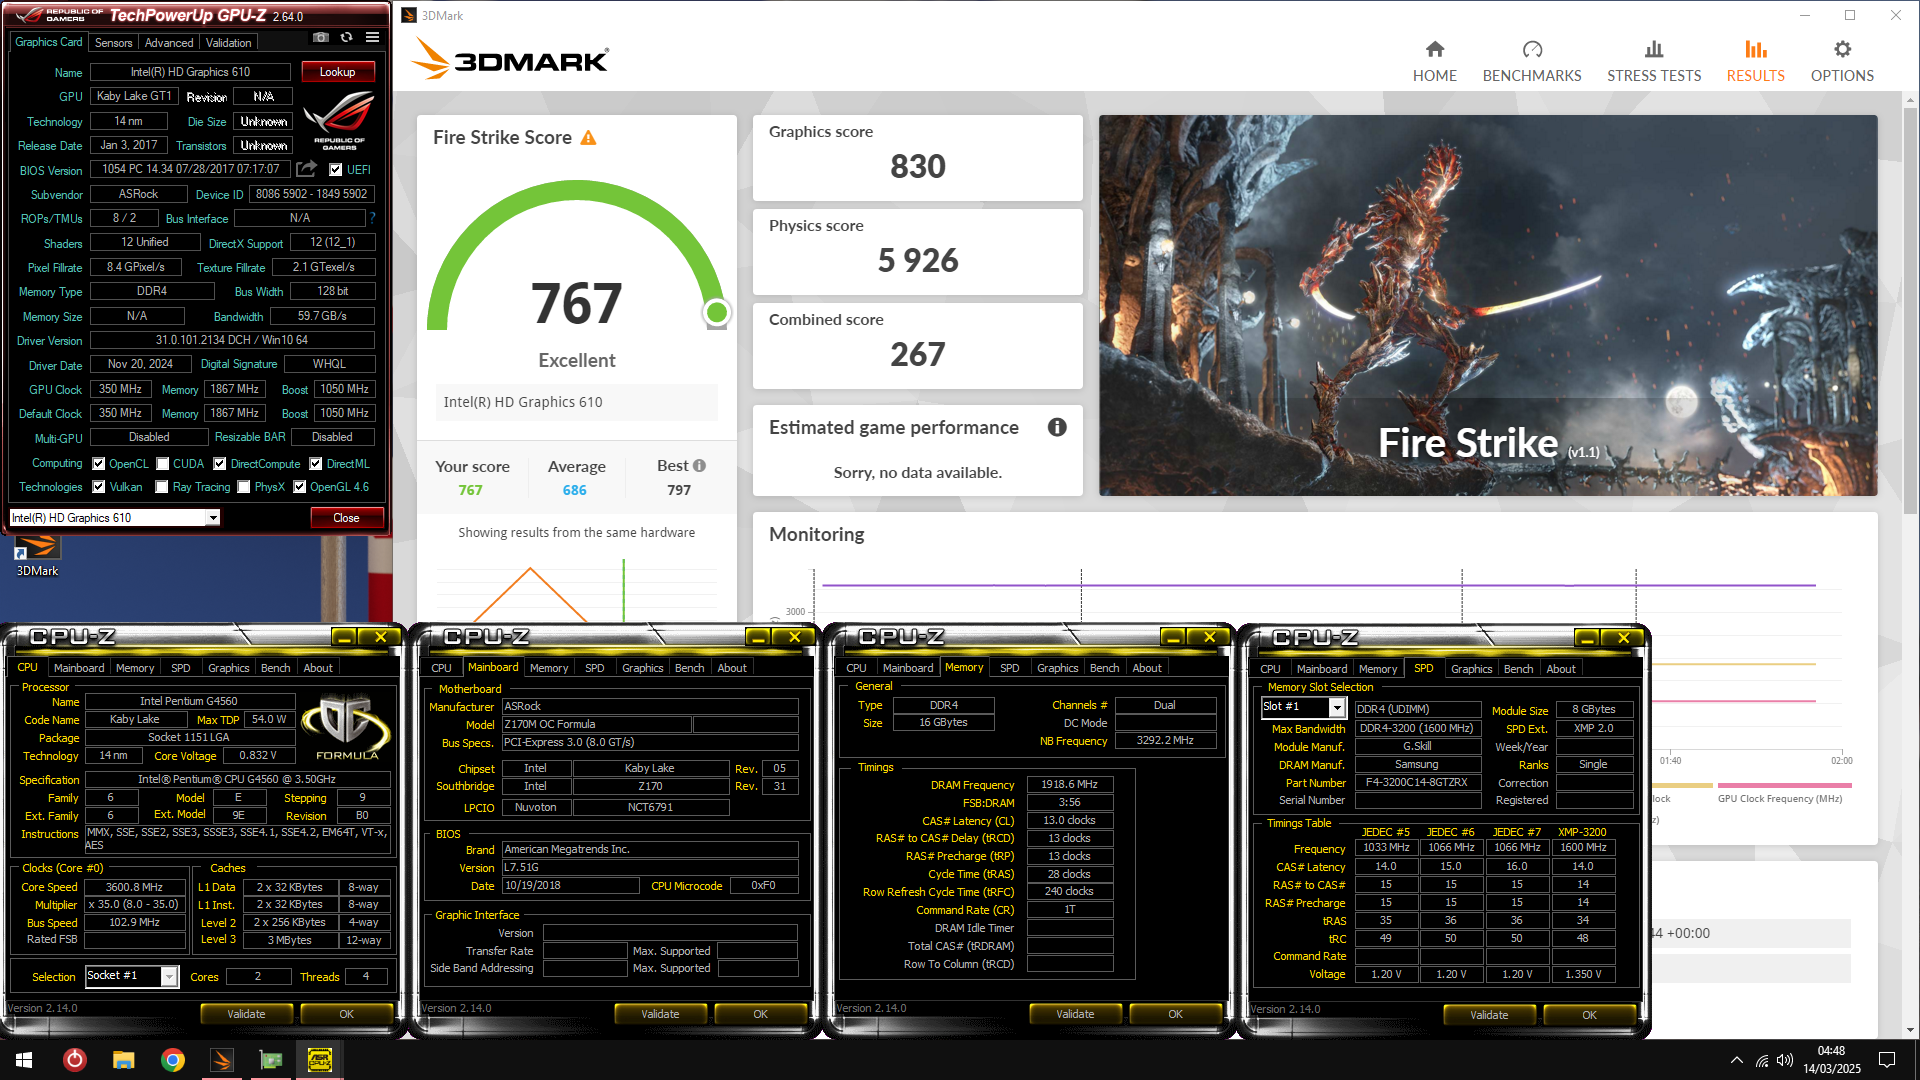
Task: Click Validate in the CPU-Z Memory window
Action: pyautogui.click(x=1075, y=1014)
